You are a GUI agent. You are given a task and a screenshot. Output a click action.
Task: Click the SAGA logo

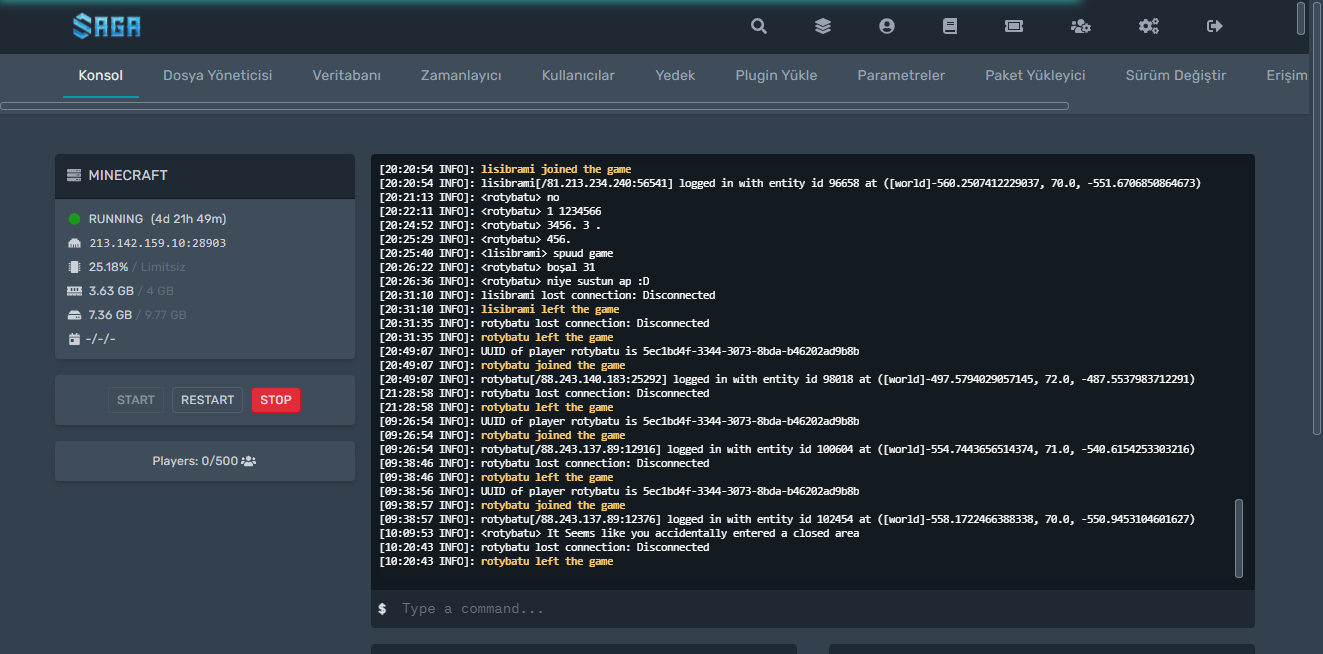pos(107,26)
